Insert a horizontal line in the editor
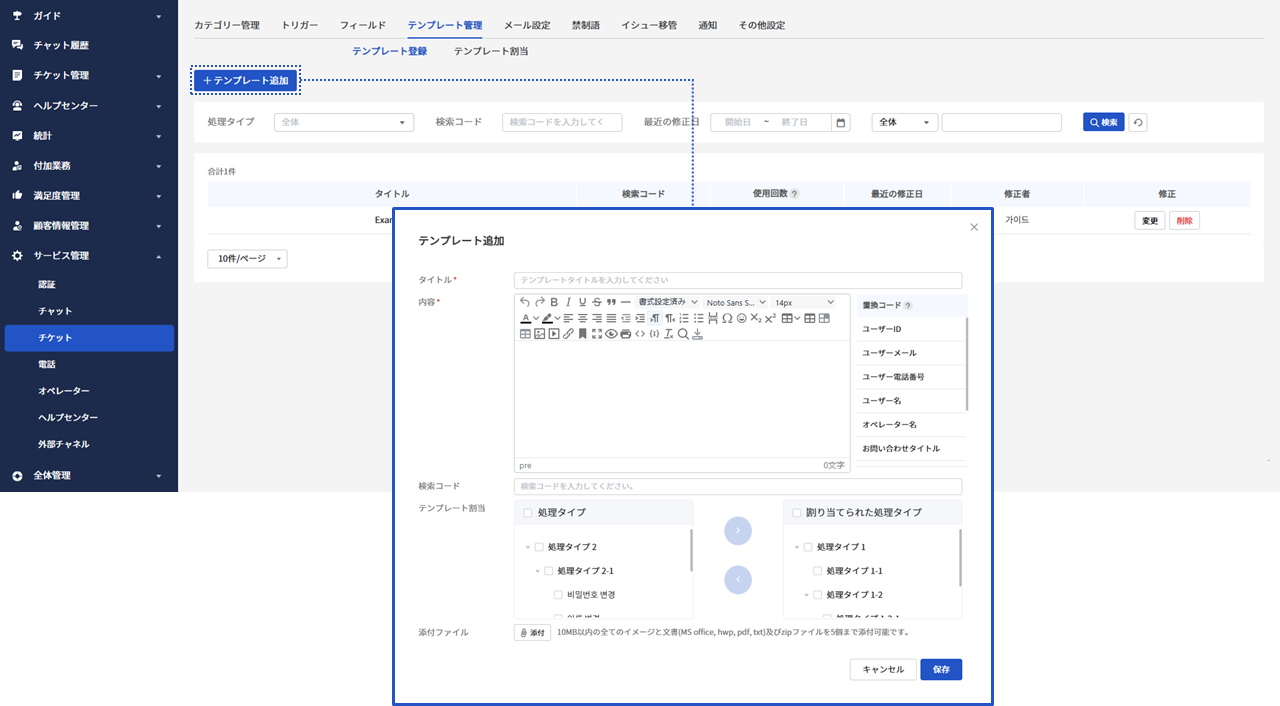The height and width of the screenshot is (706, 1280). [626, 302]
